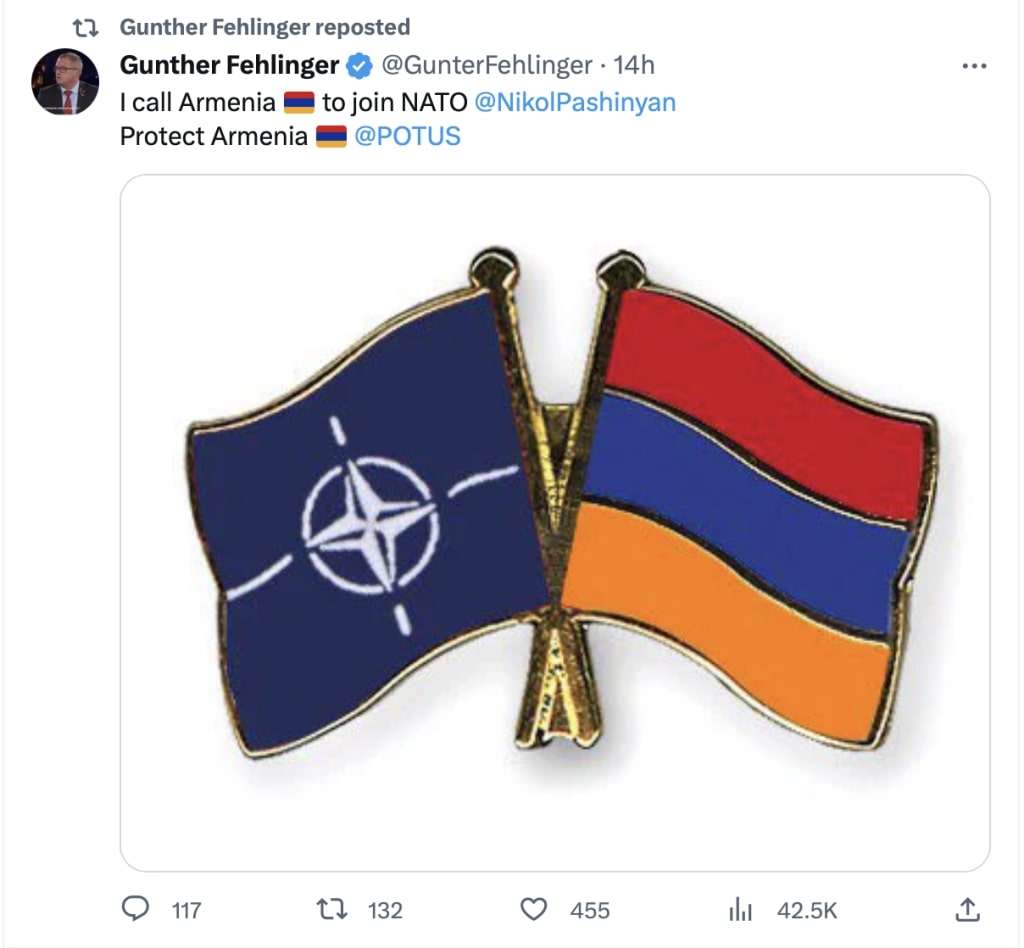Click the 455 likes count
1024x948 pixels.
coord(590,910)
